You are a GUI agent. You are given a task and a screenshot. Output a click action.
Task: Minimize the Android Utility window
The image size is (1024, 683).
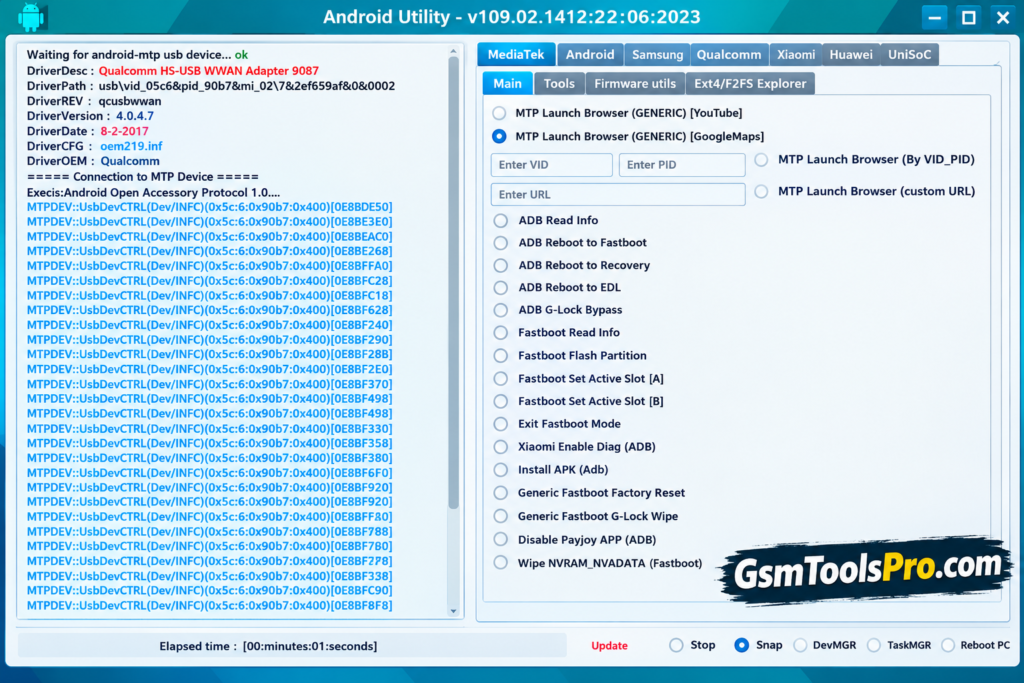(935, 17)
